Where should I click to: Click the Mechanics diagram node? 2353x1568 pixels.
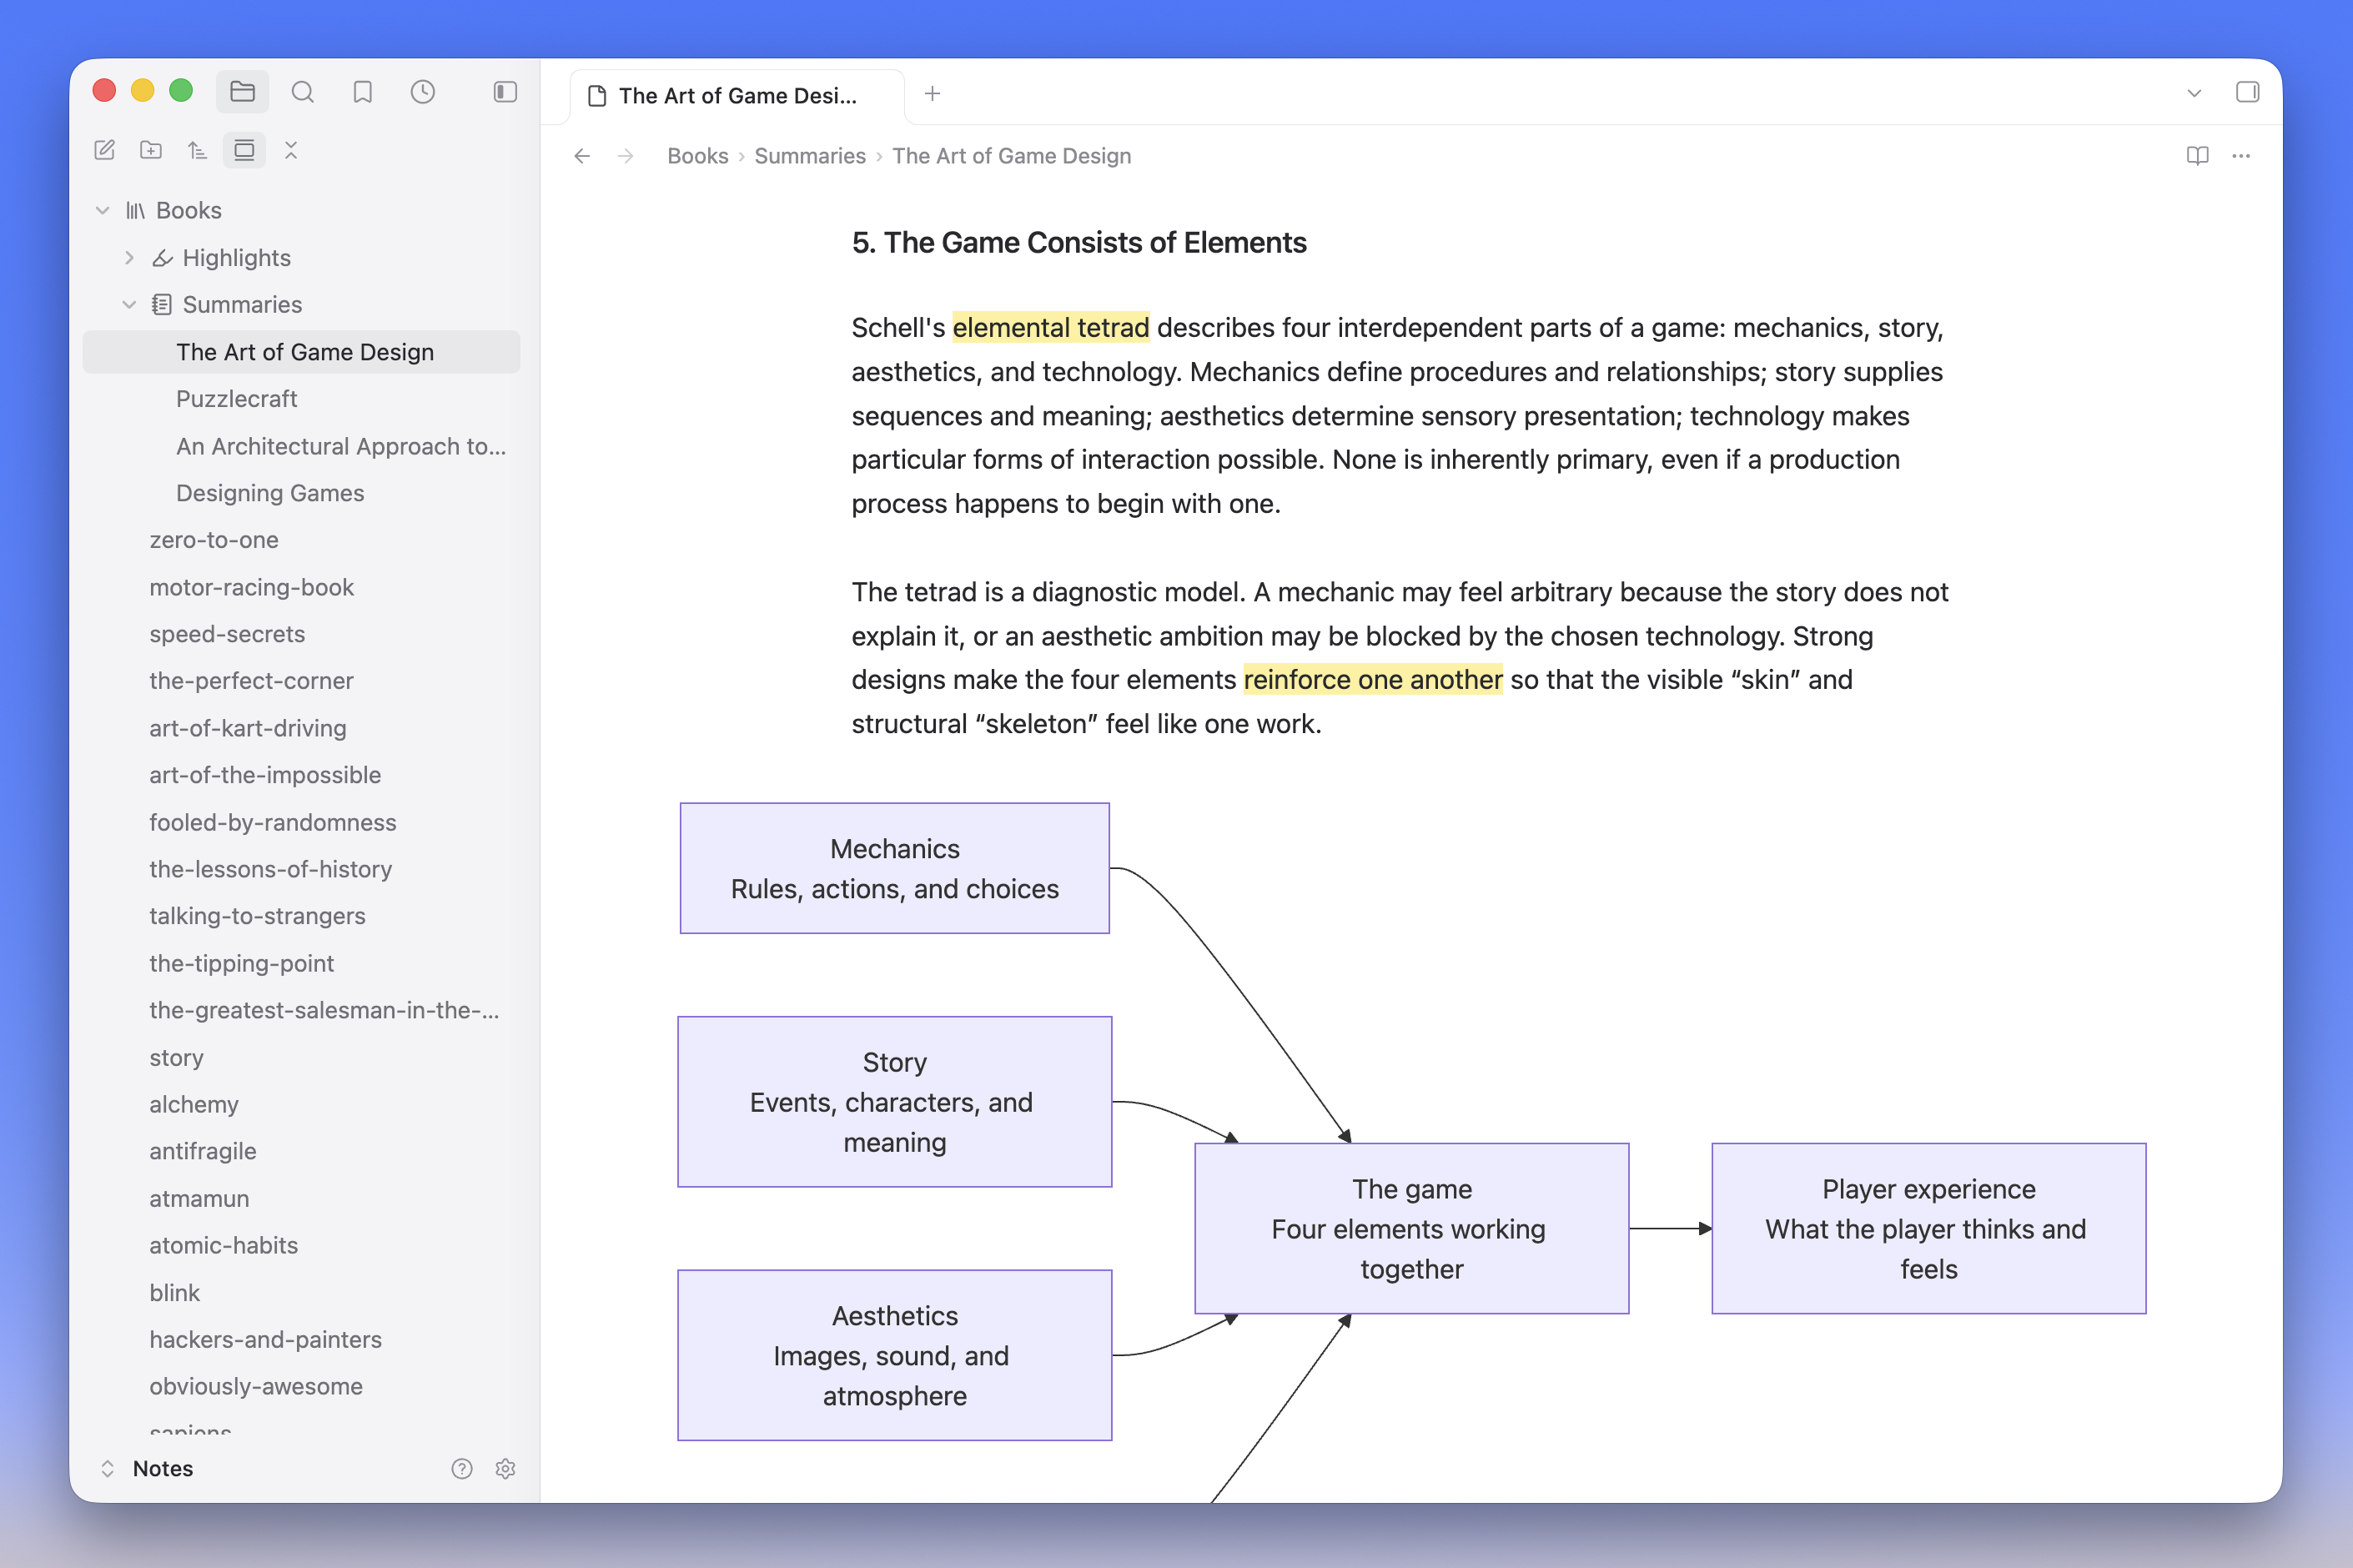point(894,868)
